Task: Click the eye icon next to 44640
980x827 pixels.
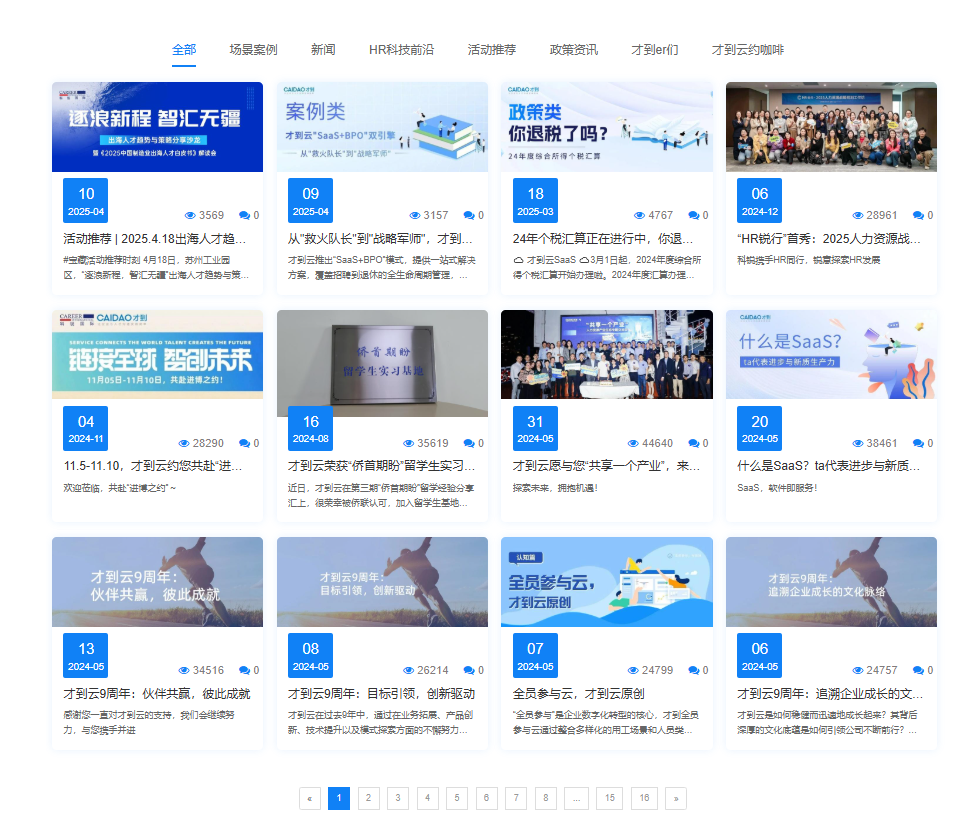Action: pos(633,443)
